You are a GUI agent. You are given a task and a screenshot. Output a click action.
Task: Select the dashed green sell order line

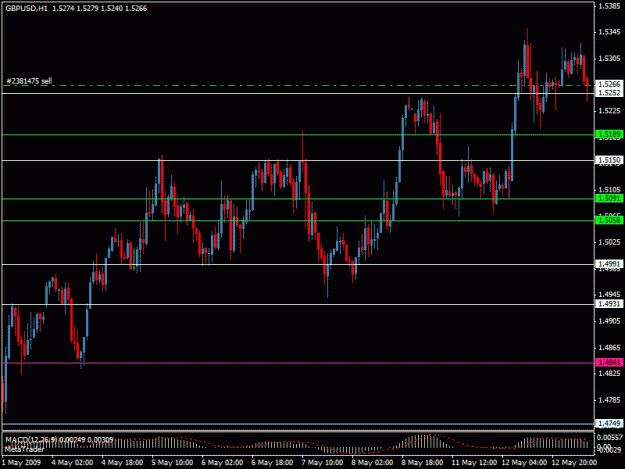tap(298, 85)
